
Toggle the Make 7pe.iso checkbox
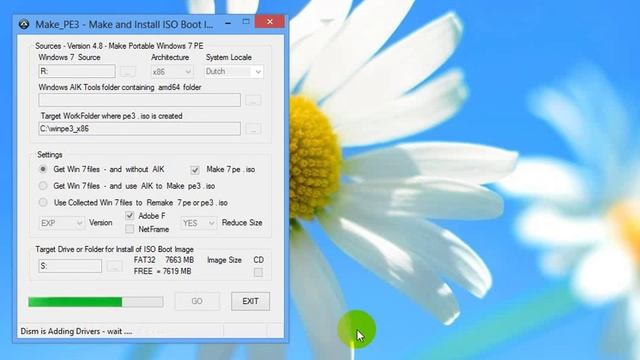(x=195, y=170)
